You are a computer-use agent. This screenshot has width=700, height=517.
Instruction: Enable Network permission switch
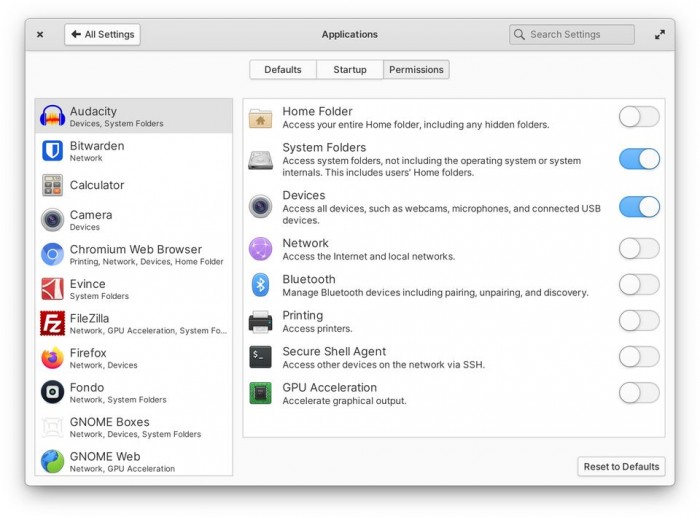pos(639,249)
